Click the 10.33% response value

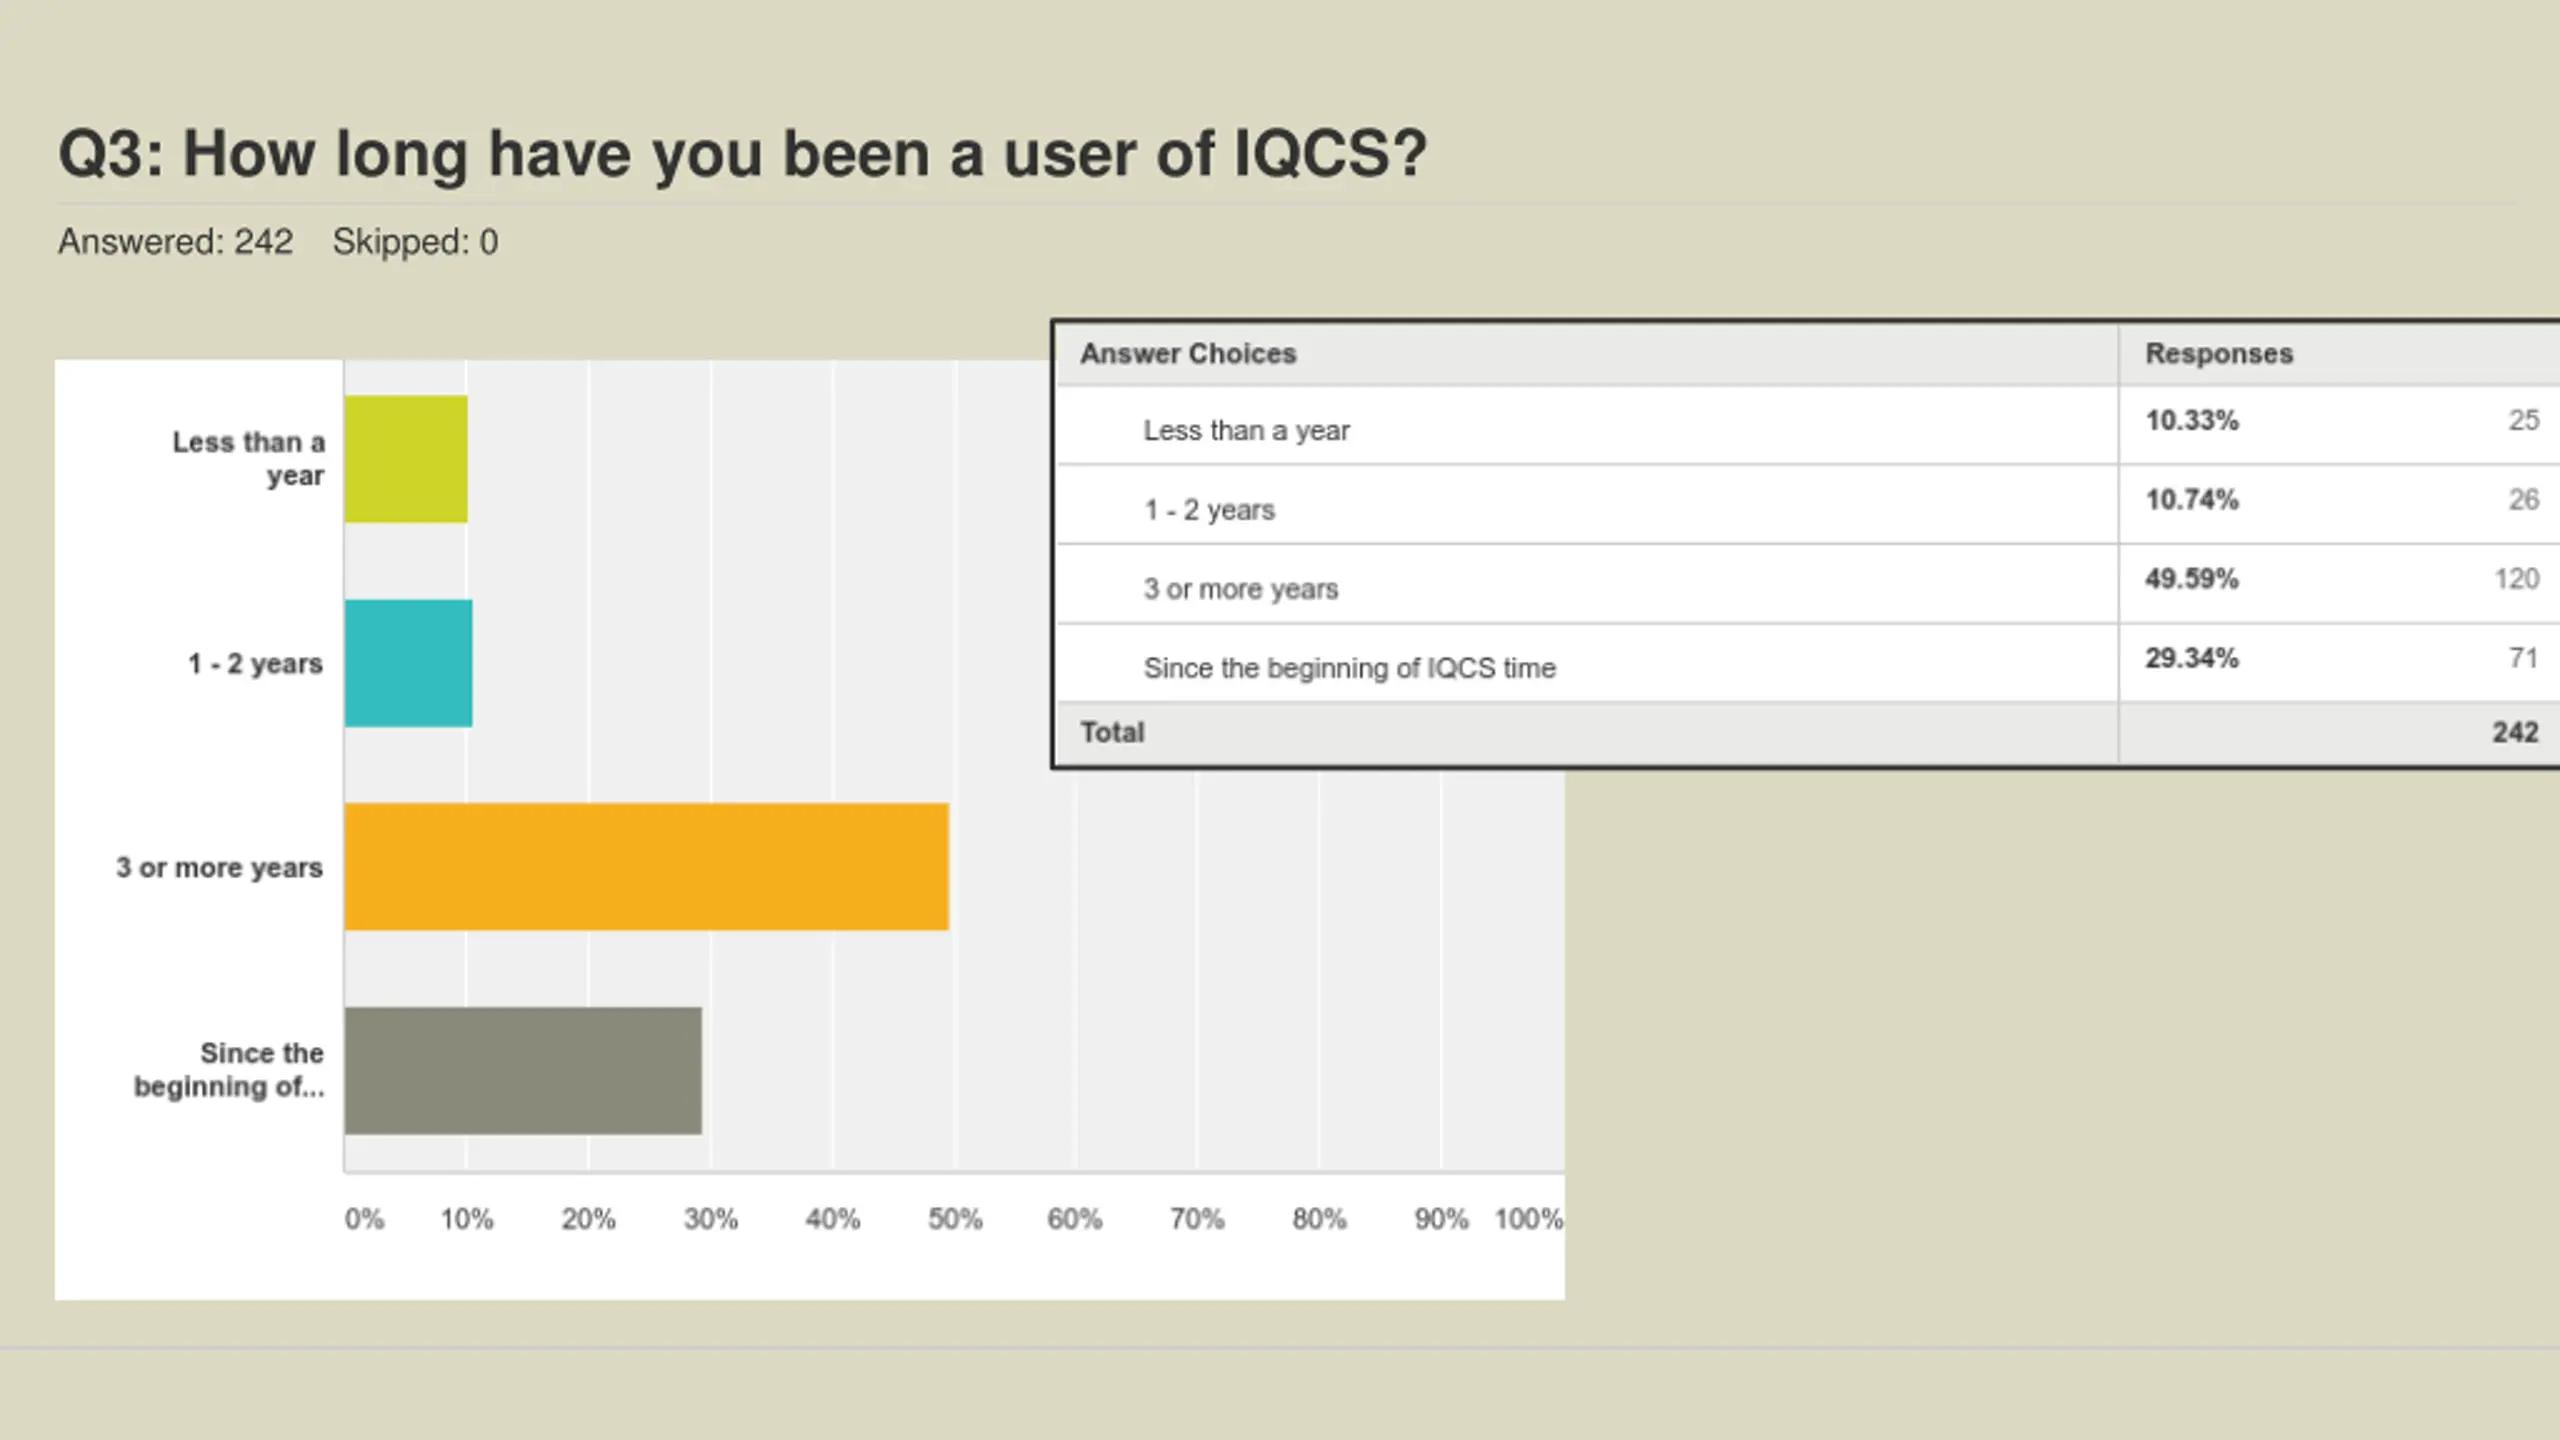2191,420
